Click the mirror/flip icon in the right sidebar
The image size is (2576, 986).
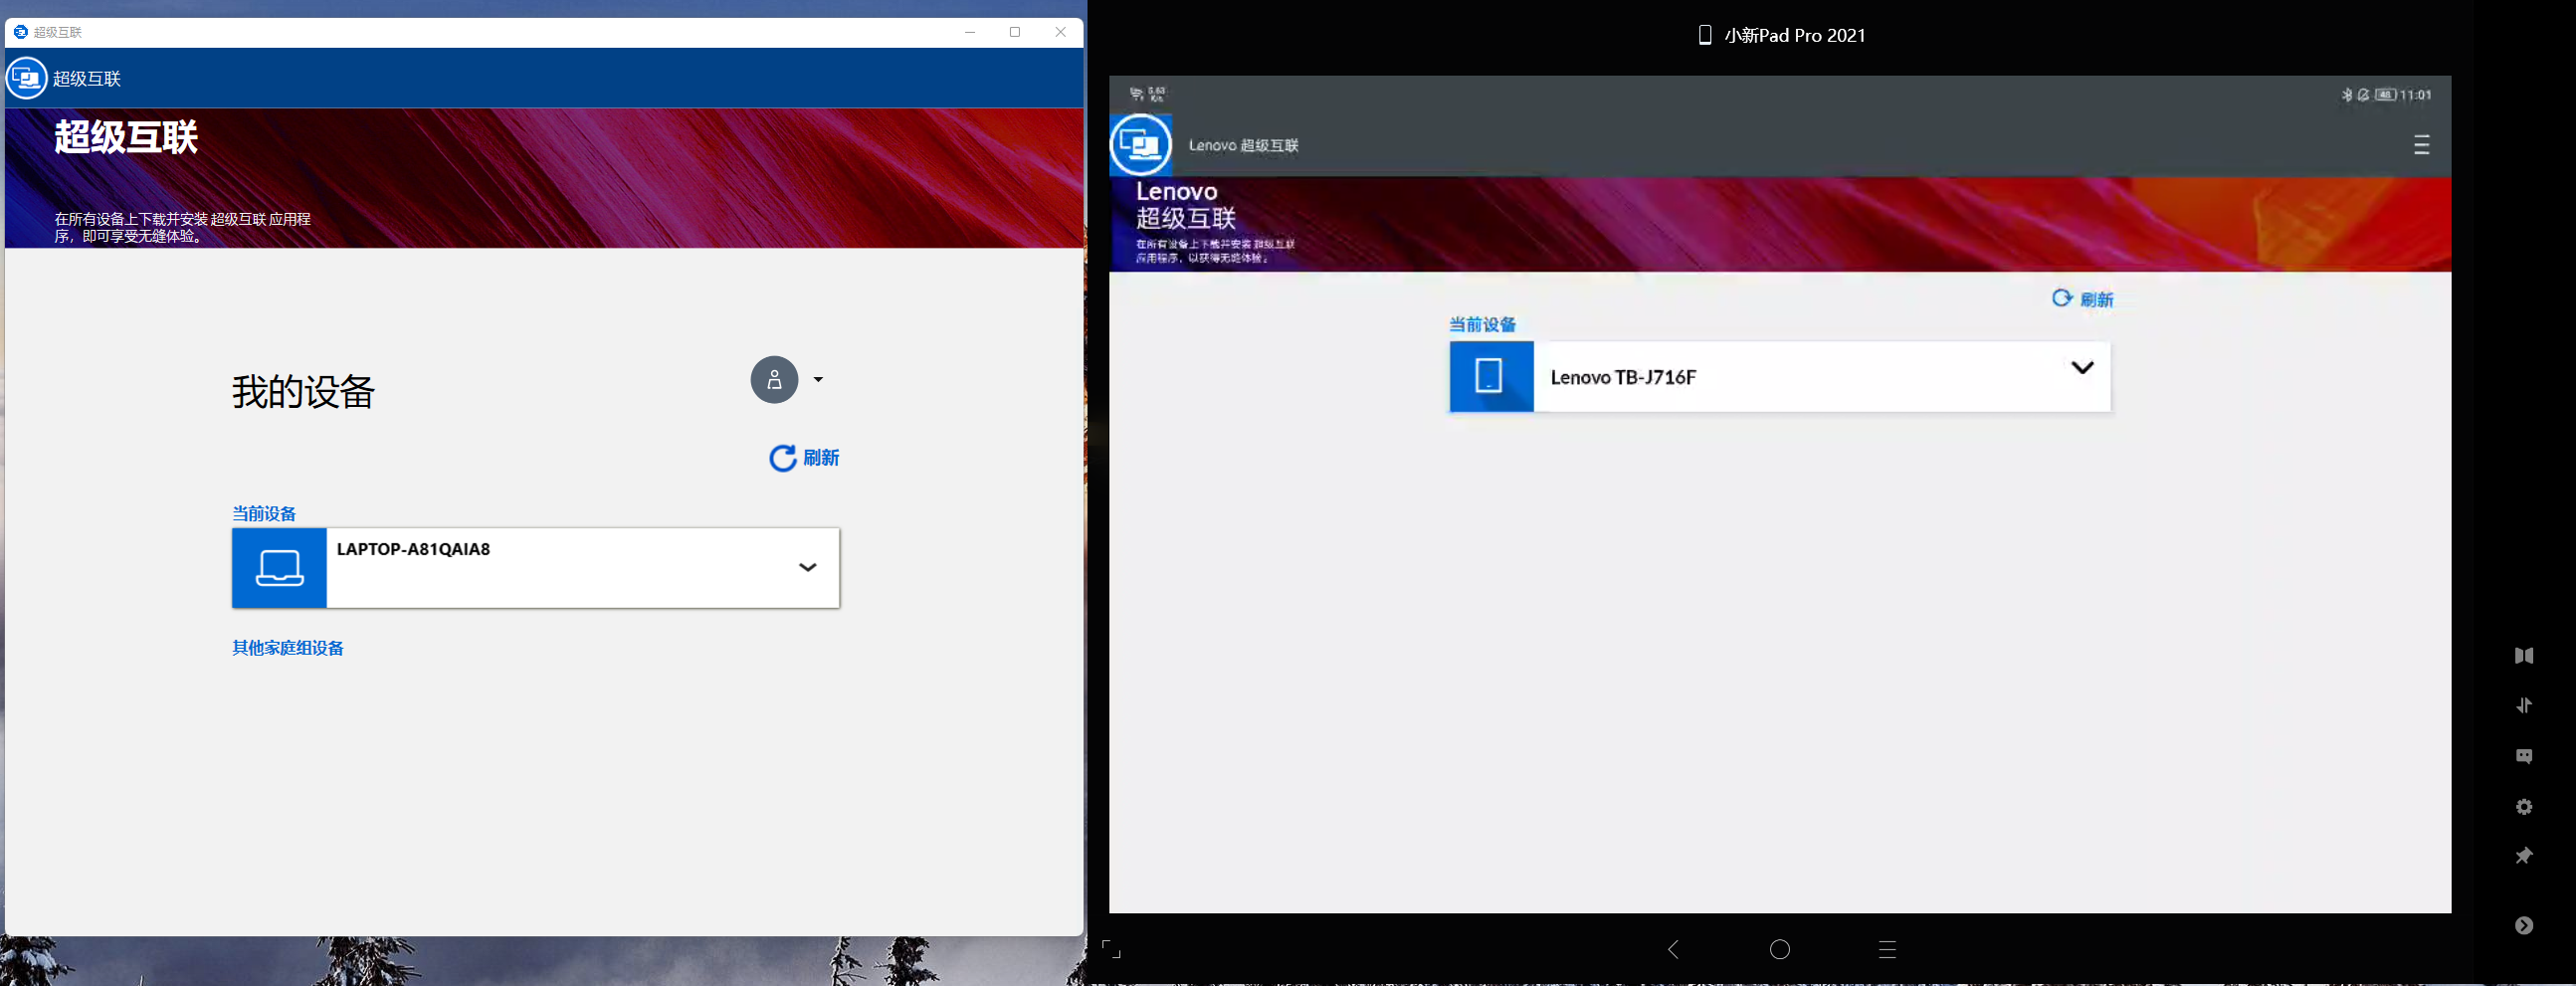[x=2524, y=656]
